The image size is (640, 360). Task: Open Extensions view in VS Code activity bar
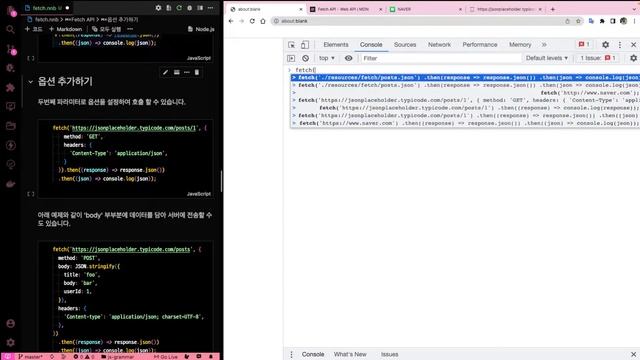[11, 87]
